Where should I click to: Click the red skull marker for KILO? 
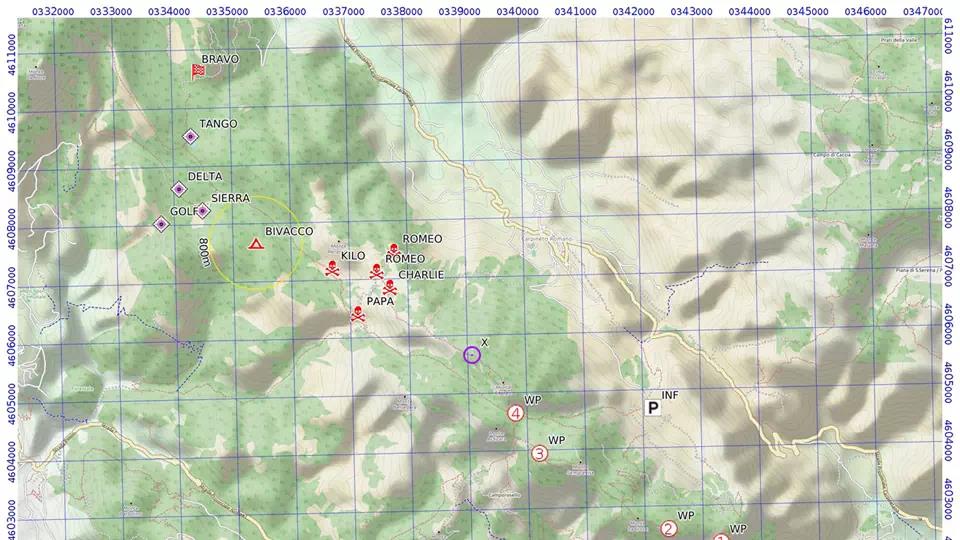[332, 268]
